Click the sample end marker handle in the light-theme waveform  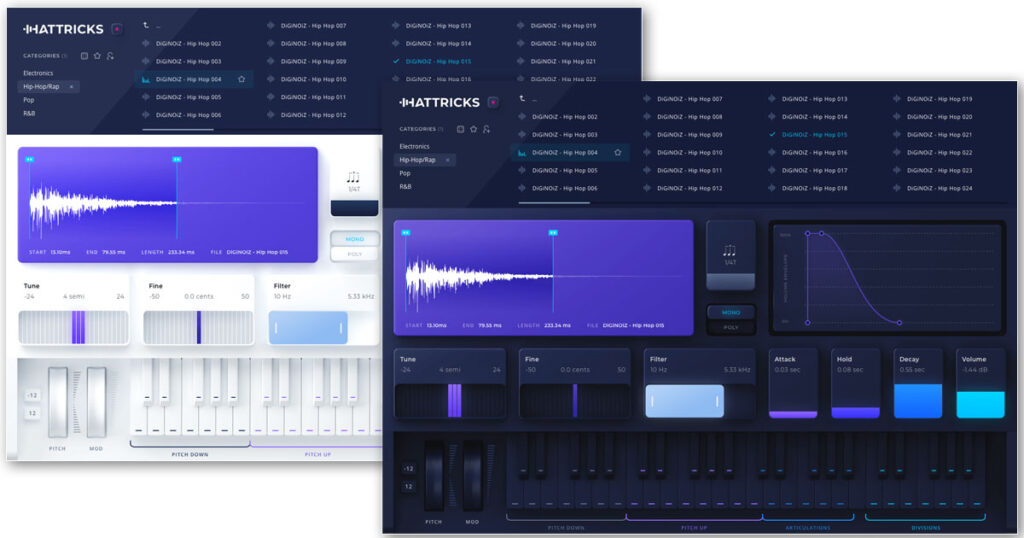coord(177,159)
